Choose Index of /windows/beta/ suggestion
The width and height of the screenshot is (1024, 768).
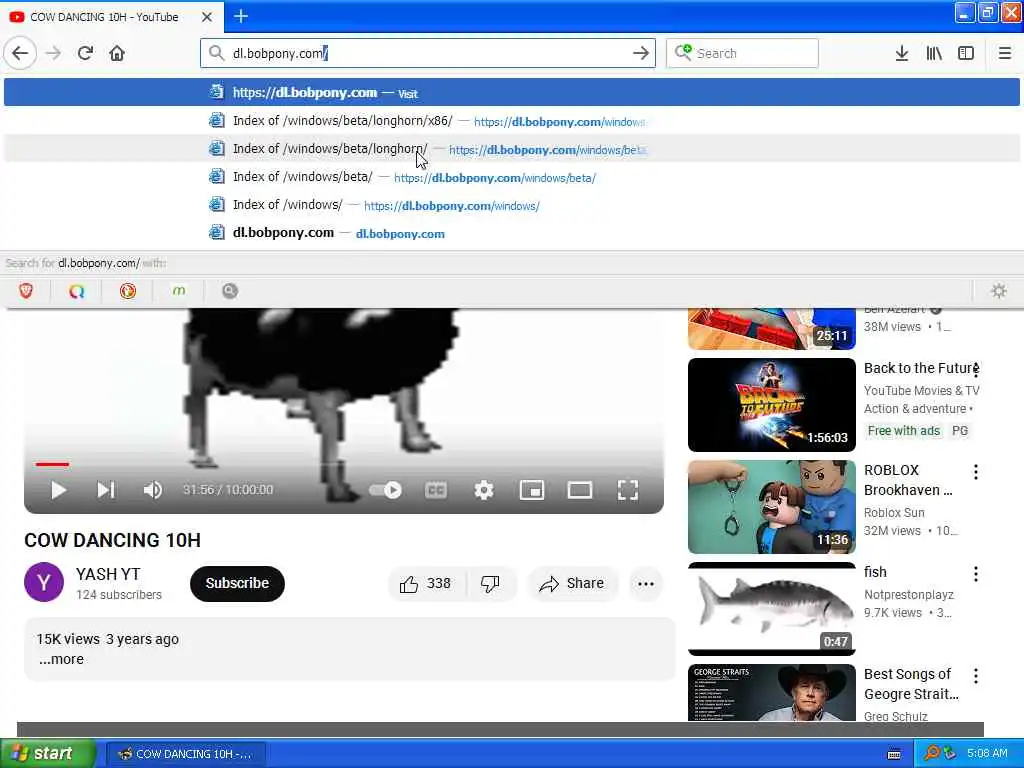click(x=511, y=177)
